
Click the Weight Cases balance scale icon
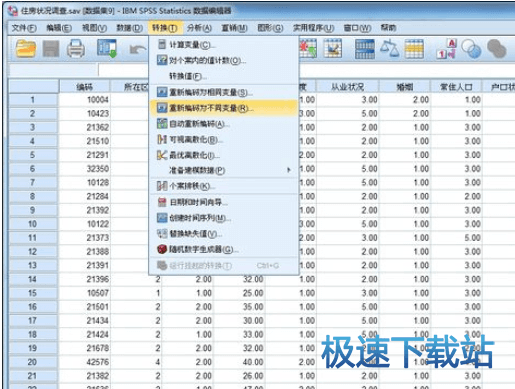(x=390, y=49)
